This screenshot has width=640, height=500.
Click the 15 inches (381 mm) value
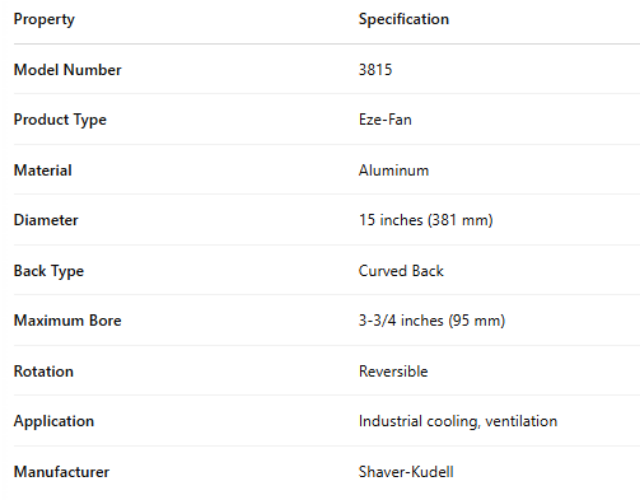(x=426, y=220)
